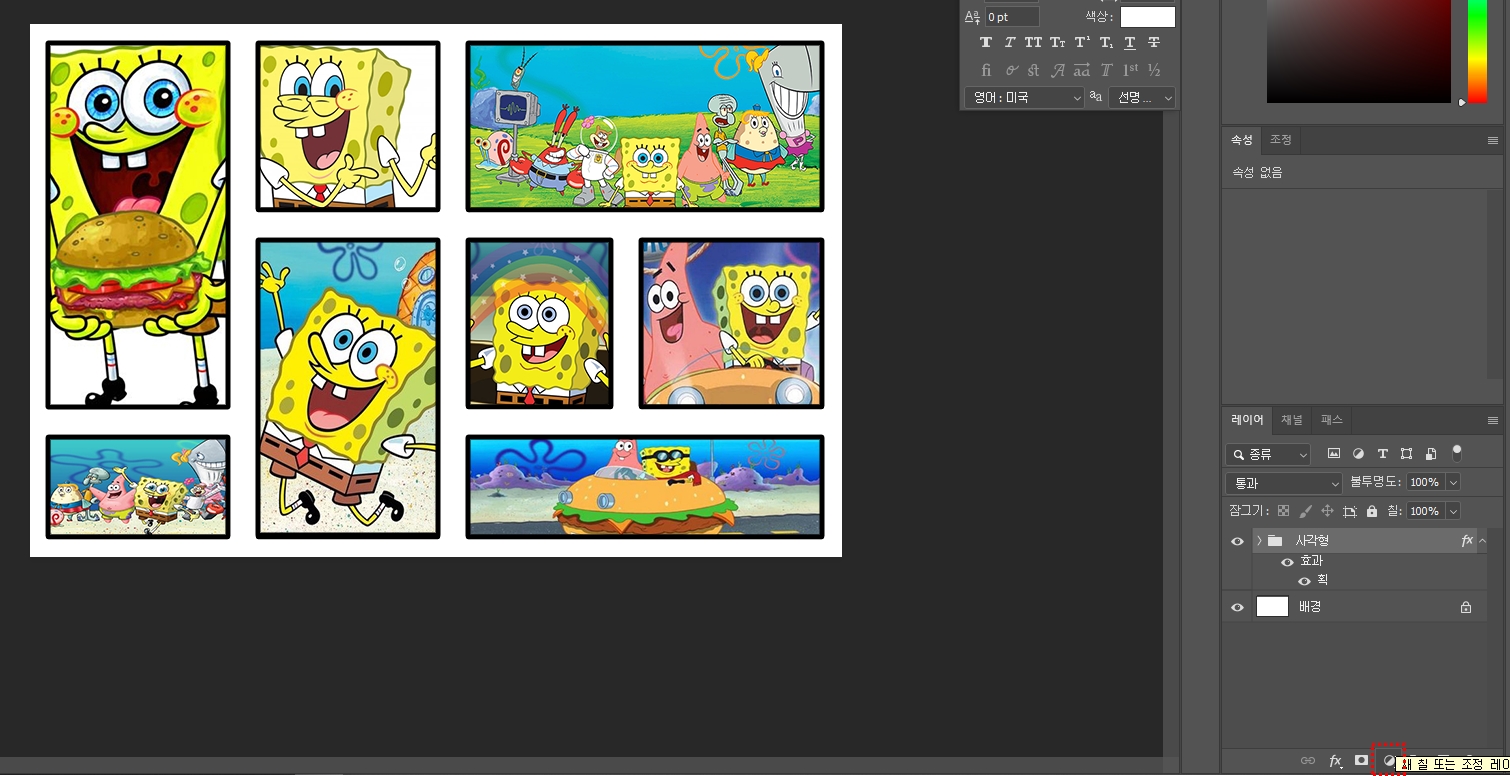
Task: Click the ordinals 1st icon
Action: click(1130, 70)
